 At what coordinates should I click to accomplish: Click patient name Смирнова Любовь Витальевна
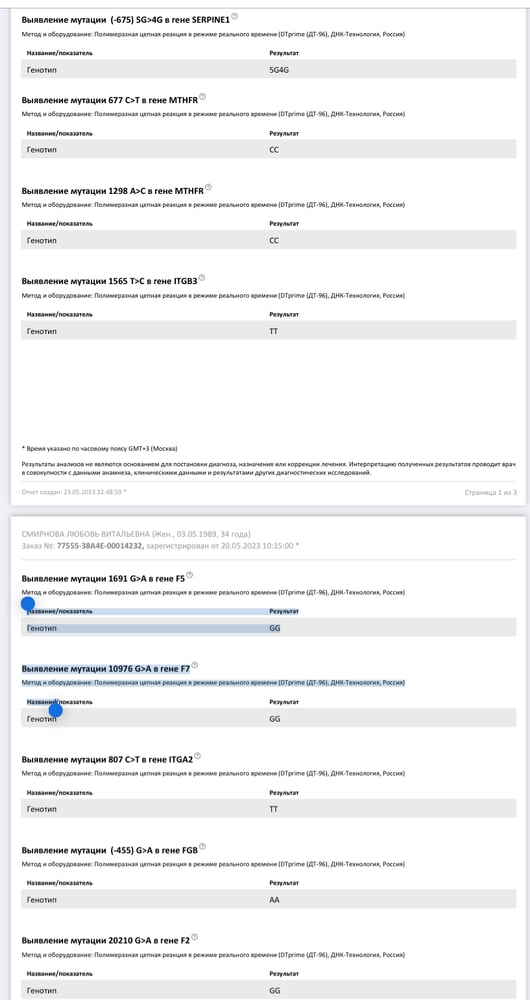(x=86, y=534)
